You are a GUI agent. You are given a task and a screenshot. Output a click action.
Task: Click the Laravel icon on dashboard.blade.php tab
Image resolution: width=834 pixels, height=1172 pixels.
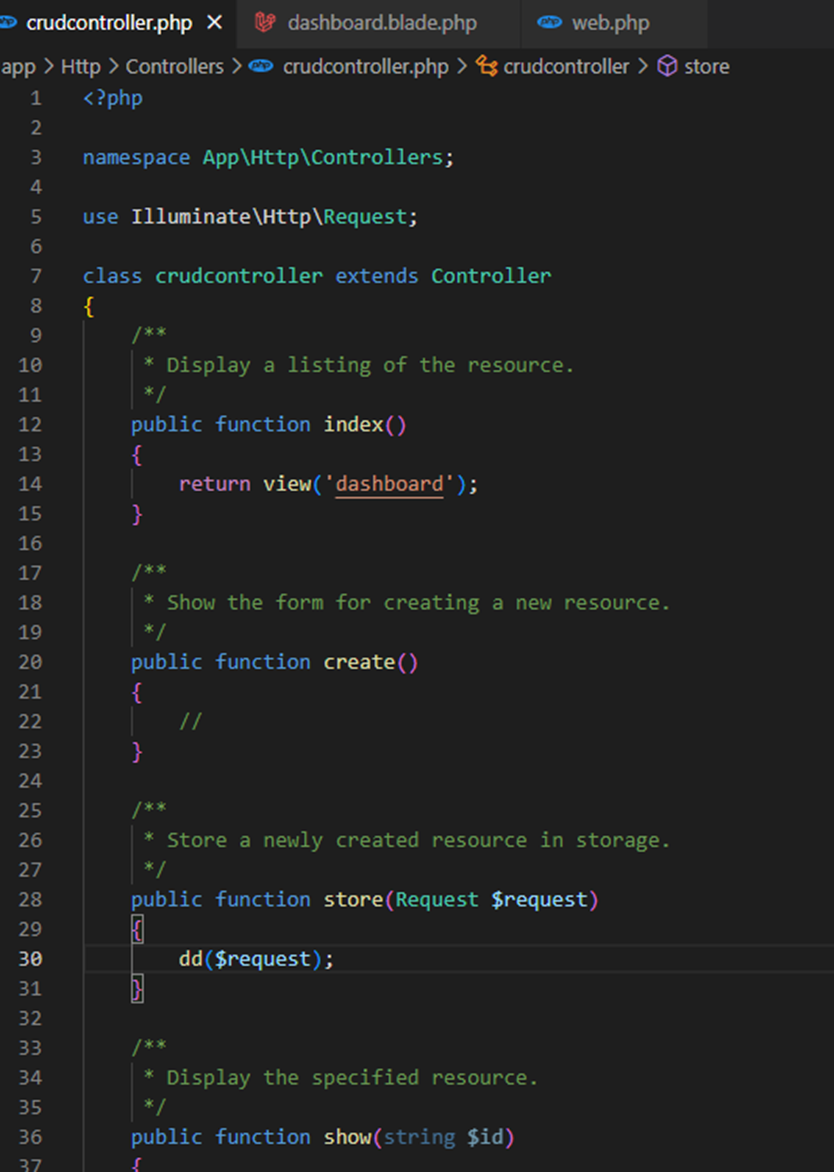pos(265,22)
